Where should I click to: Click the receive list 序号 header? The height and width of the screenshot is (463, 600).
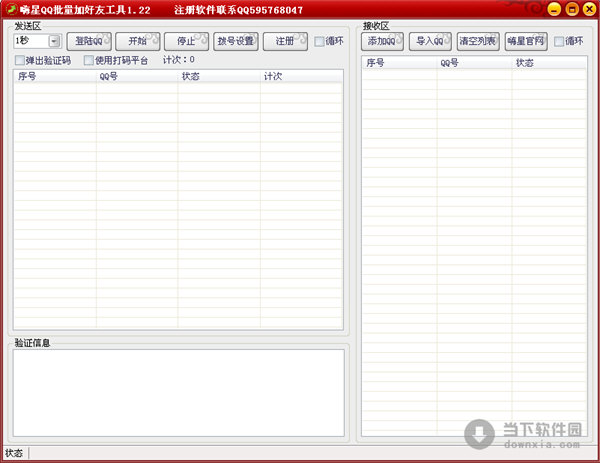click(399, 63)
